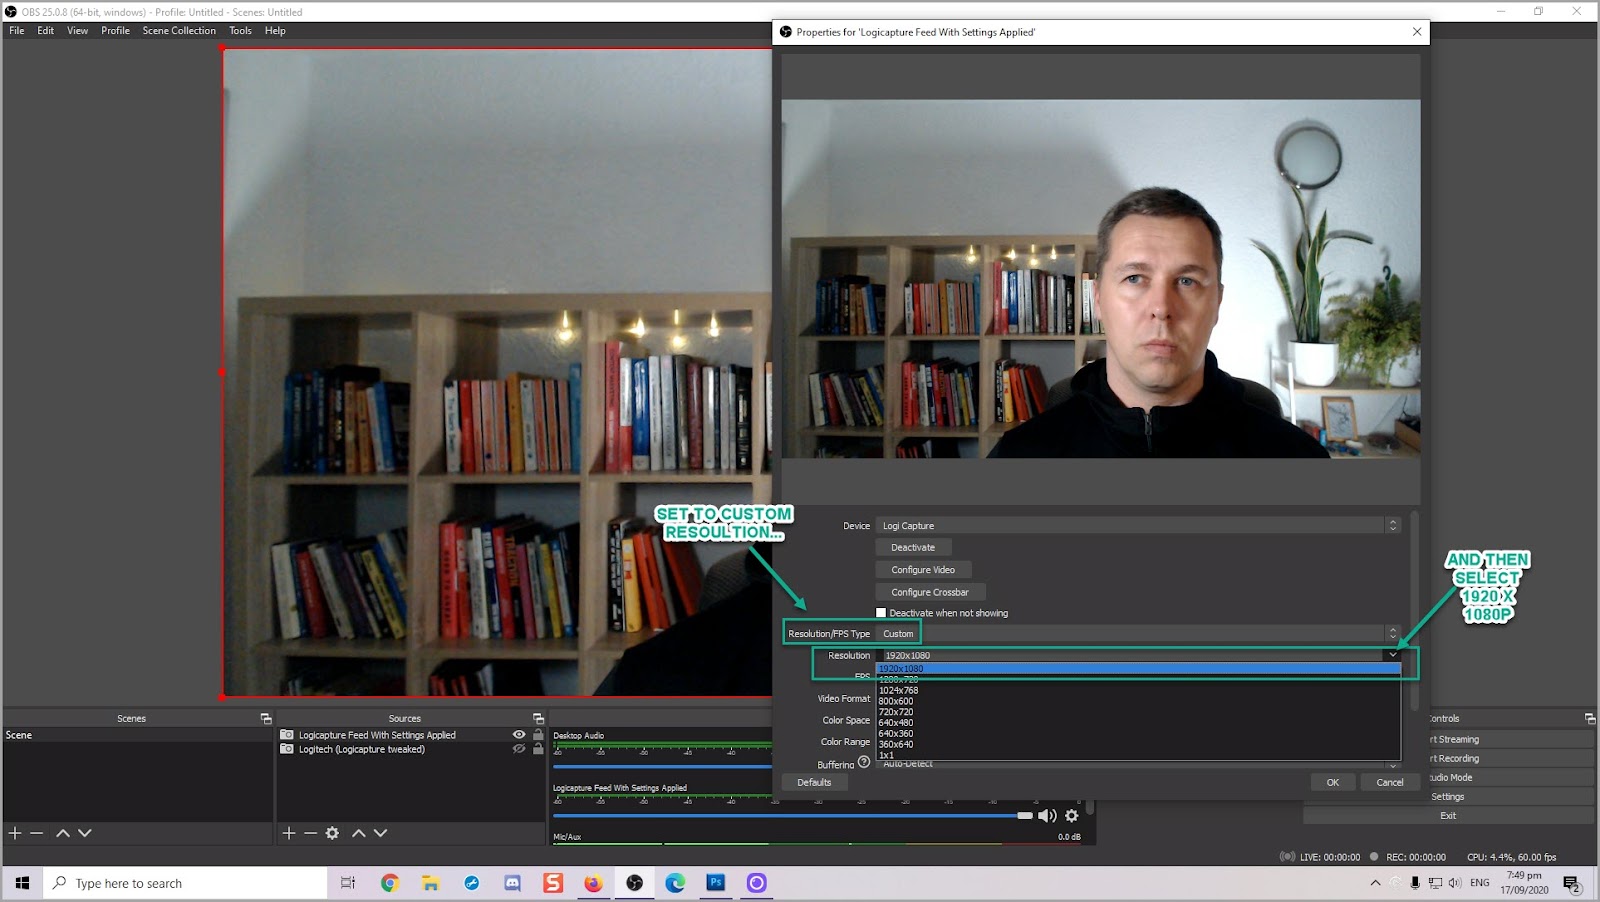Screen dimensions: 1600x902
Task: Open the blue wrench app on the taskbar
Action: [x=471, y=883]
